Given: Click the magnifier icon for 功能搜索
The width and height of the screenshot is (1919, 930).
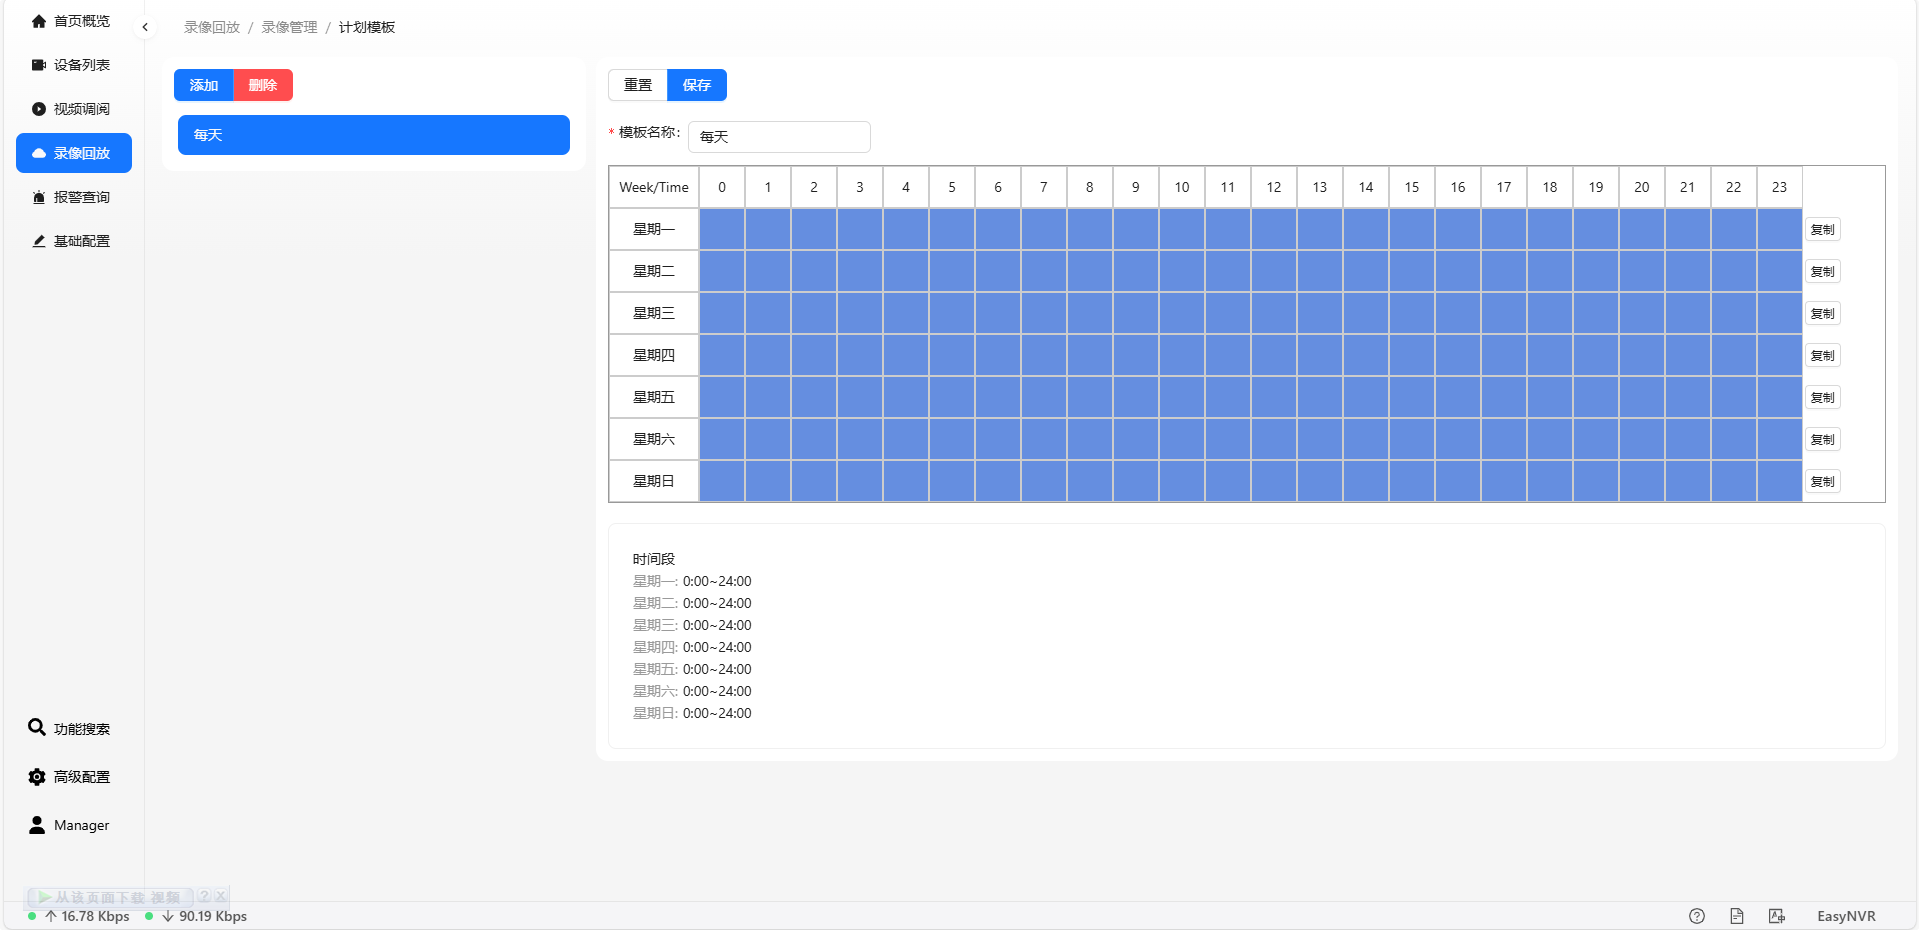Looking at the screenshot, I should click(37, 727).
